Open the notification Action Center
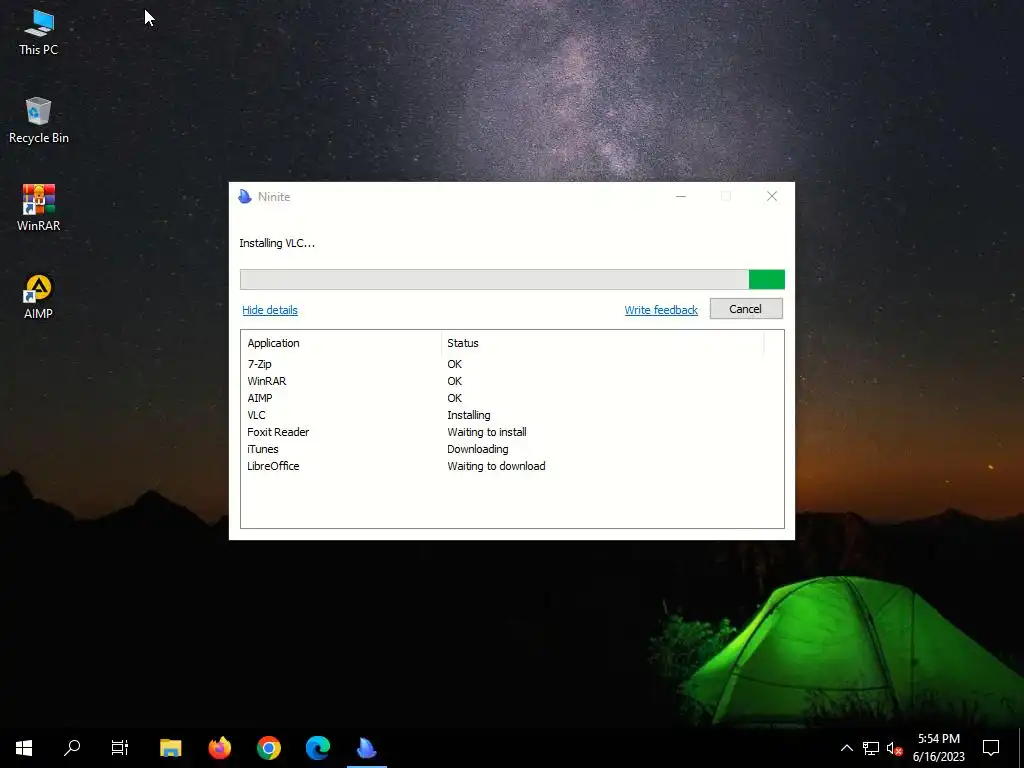1024x768 pixels. click(x=991, y=748)
